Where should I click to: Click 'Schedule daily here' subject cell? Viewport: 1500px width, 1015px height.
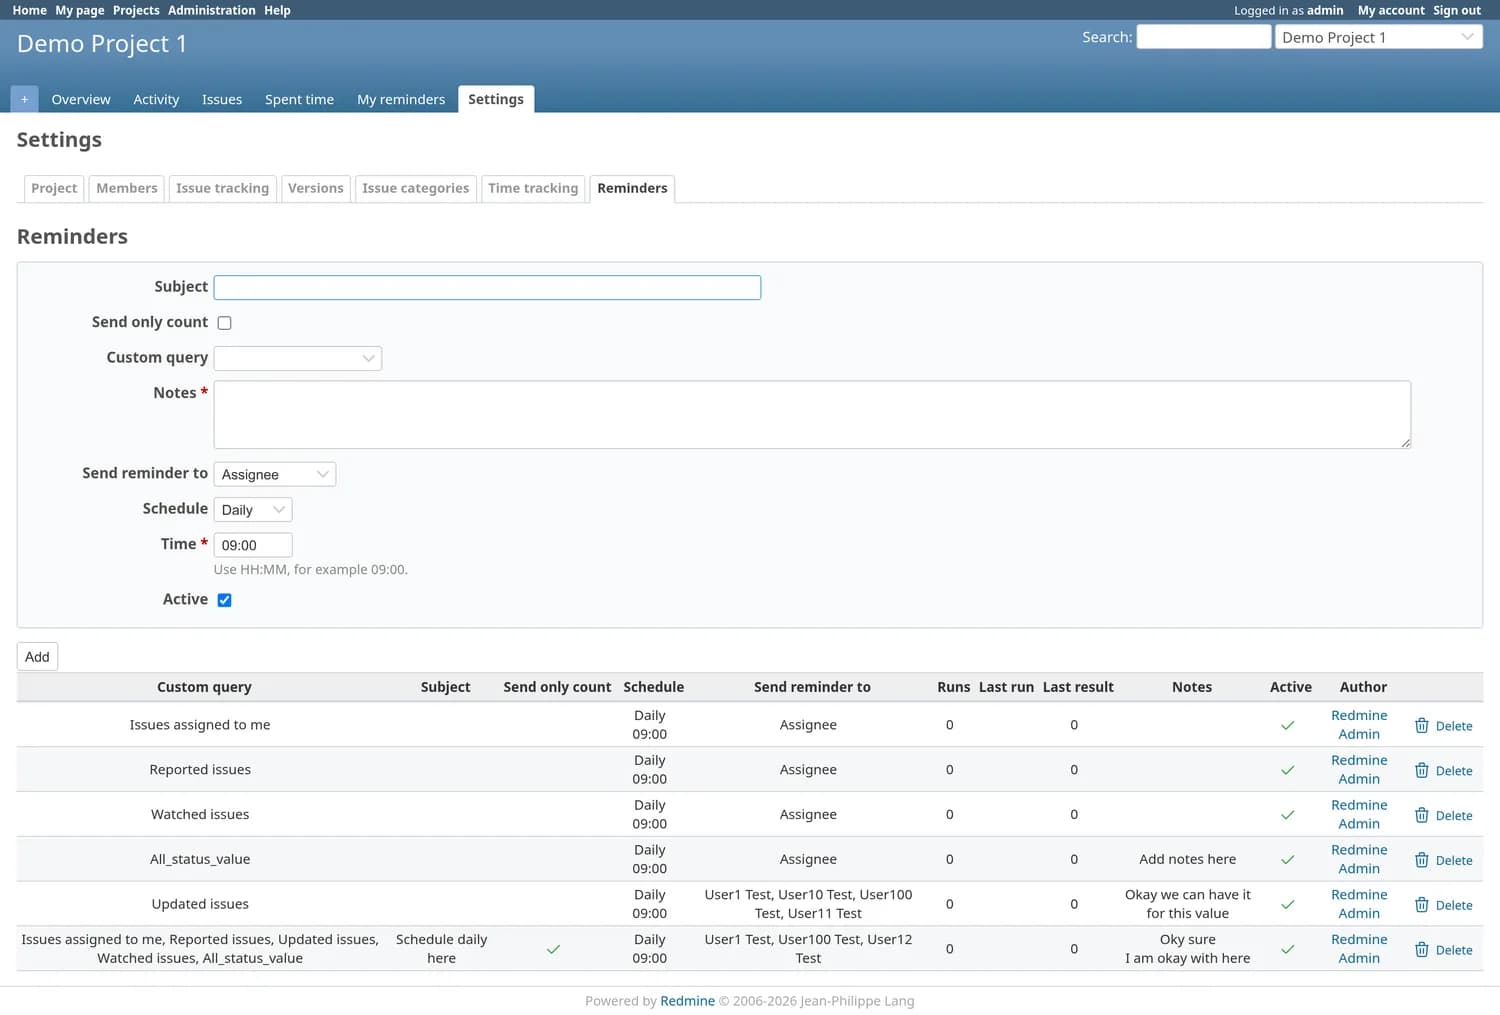(x=441, y=949)
